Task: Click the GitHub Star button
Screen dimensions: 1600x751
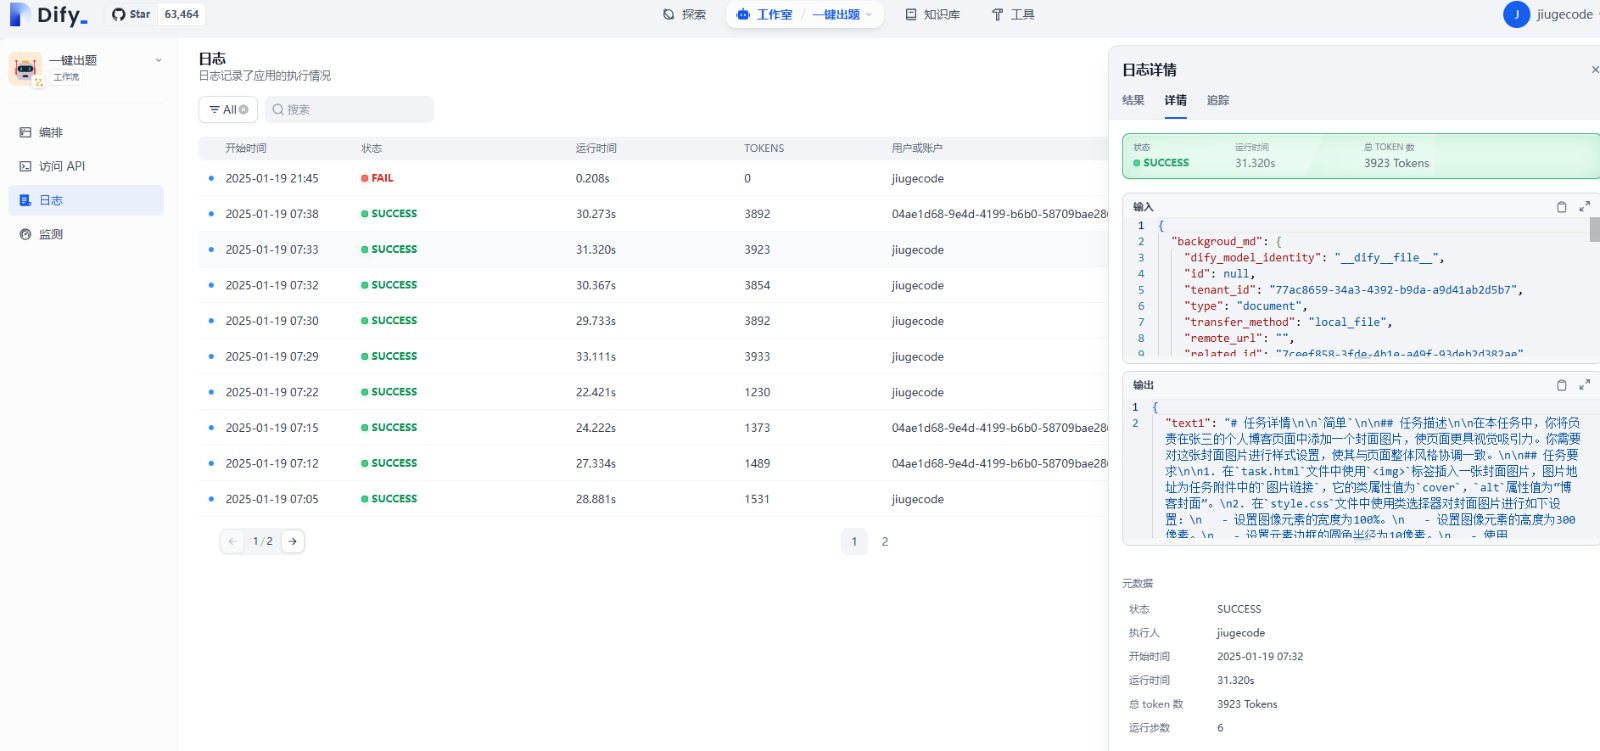Action: (131, 14)
